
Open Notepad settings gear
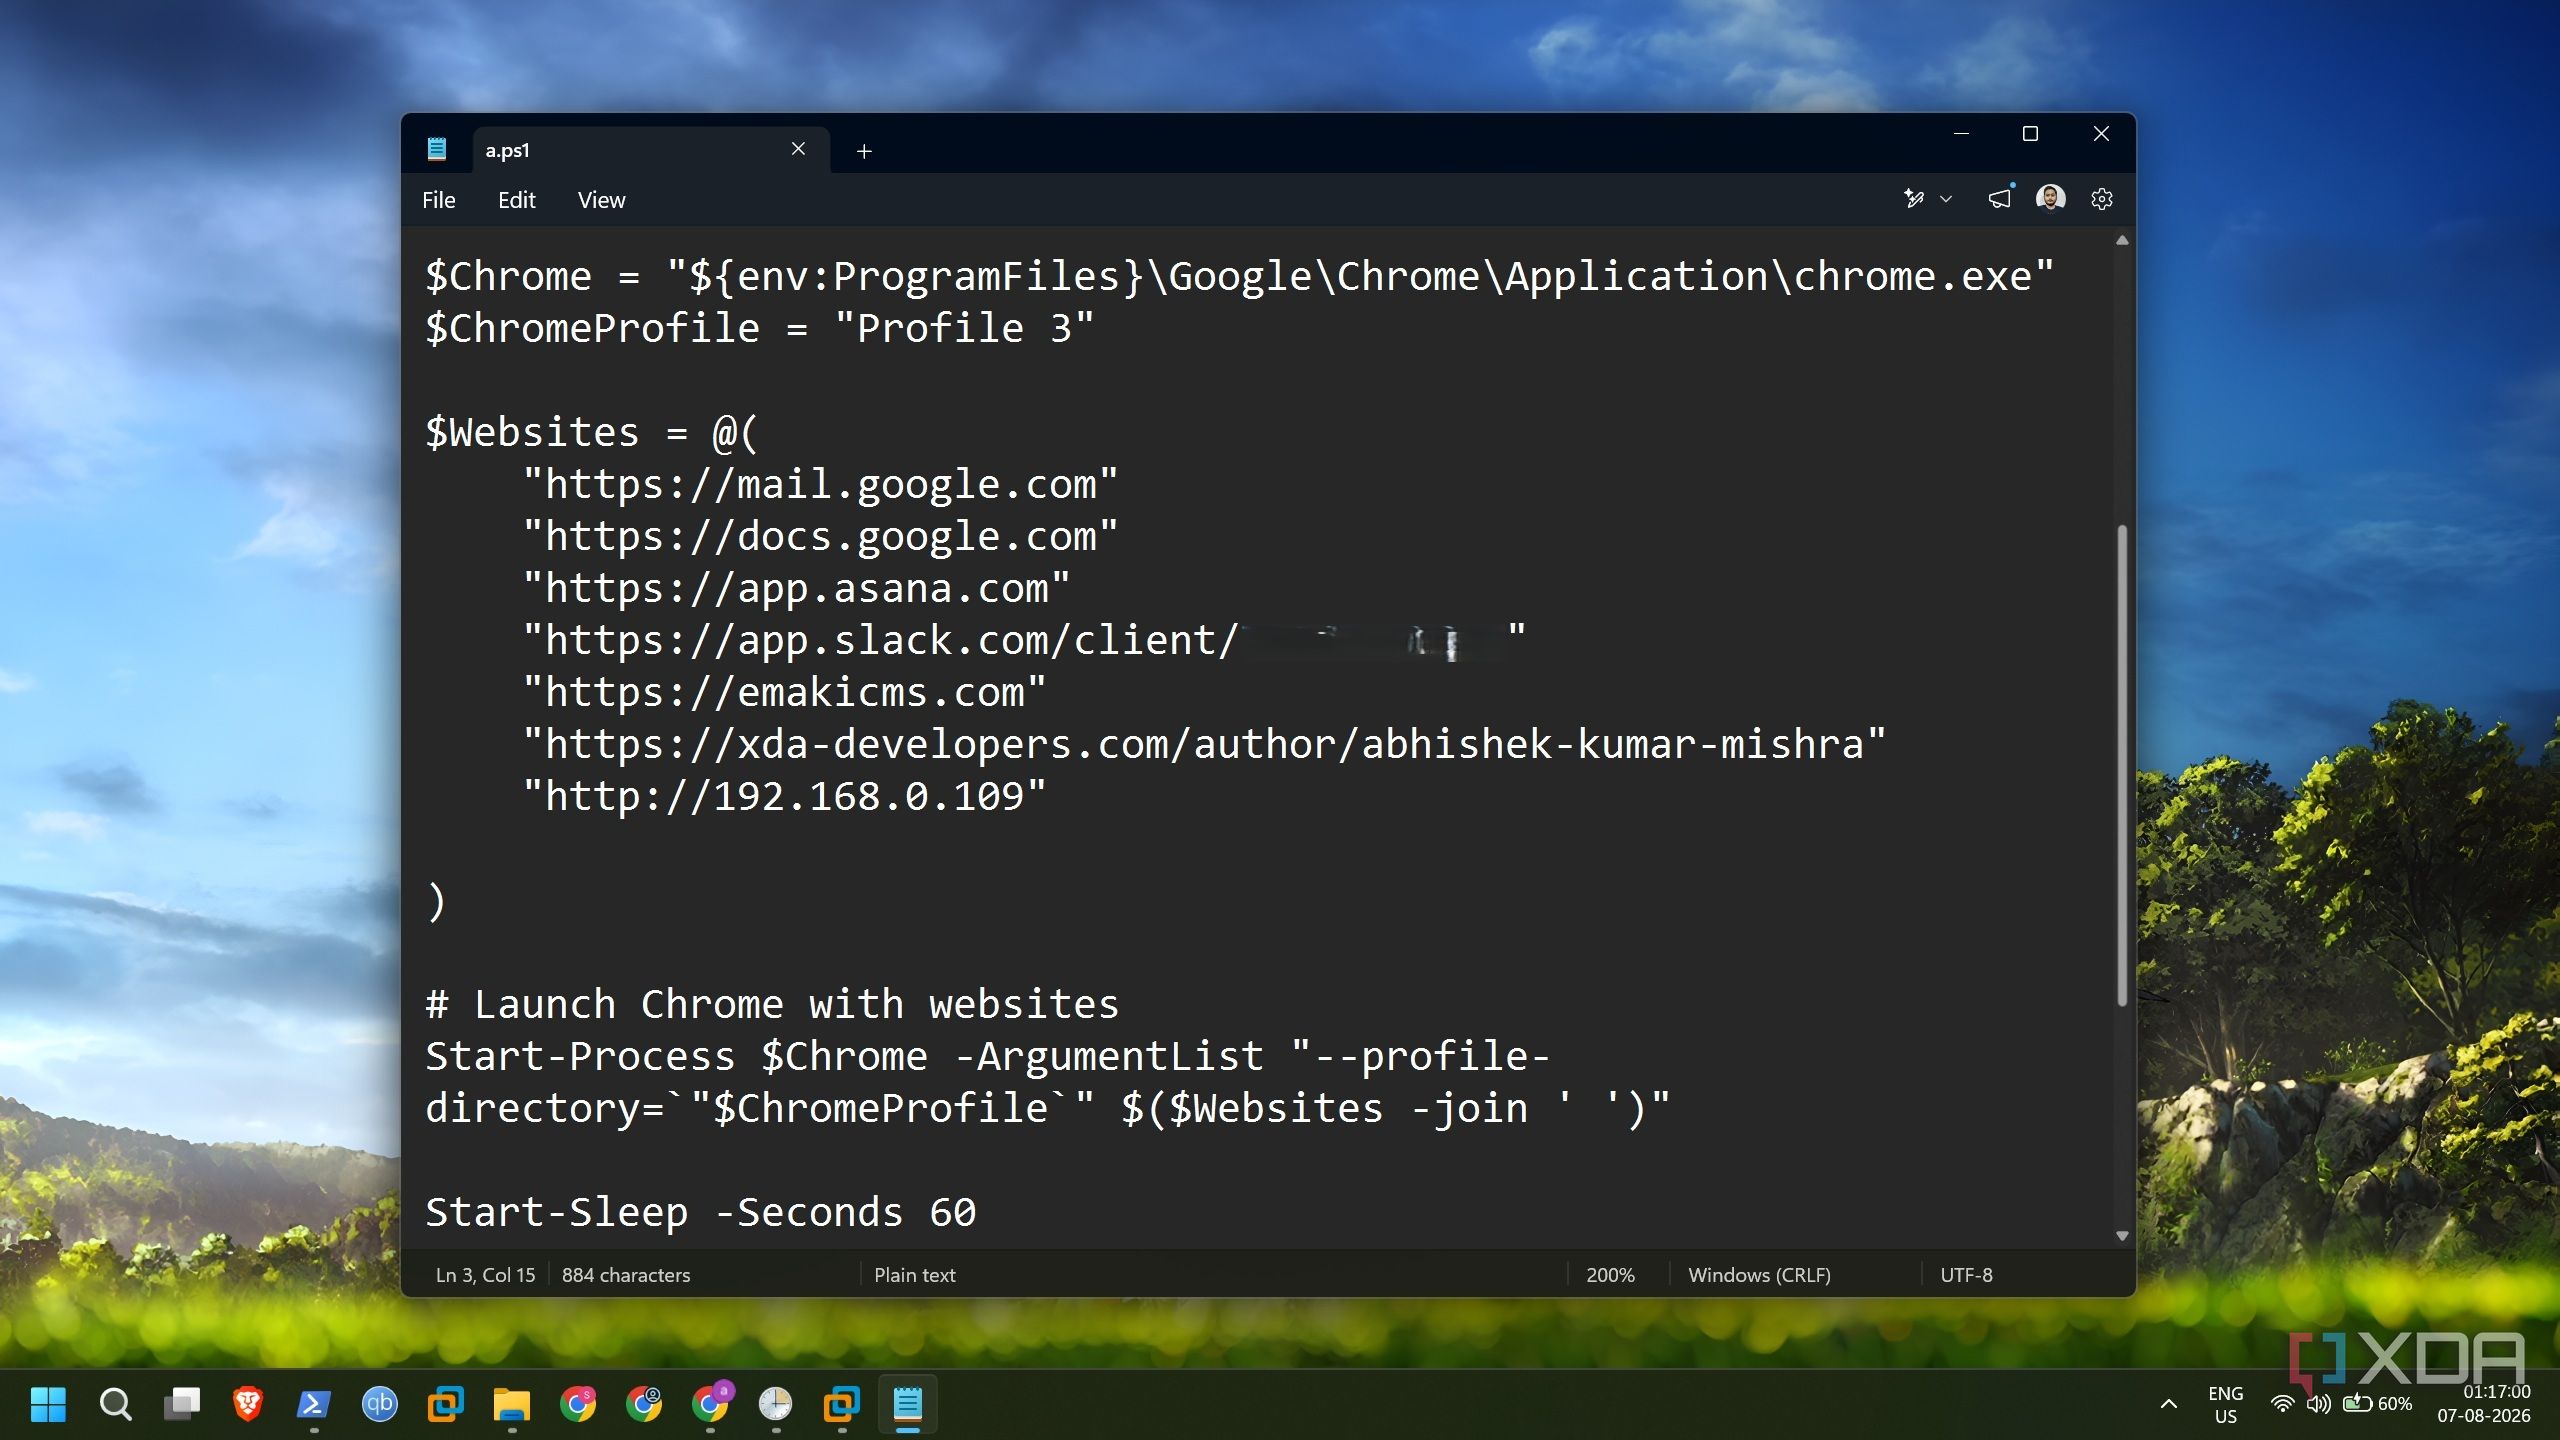2102,199
